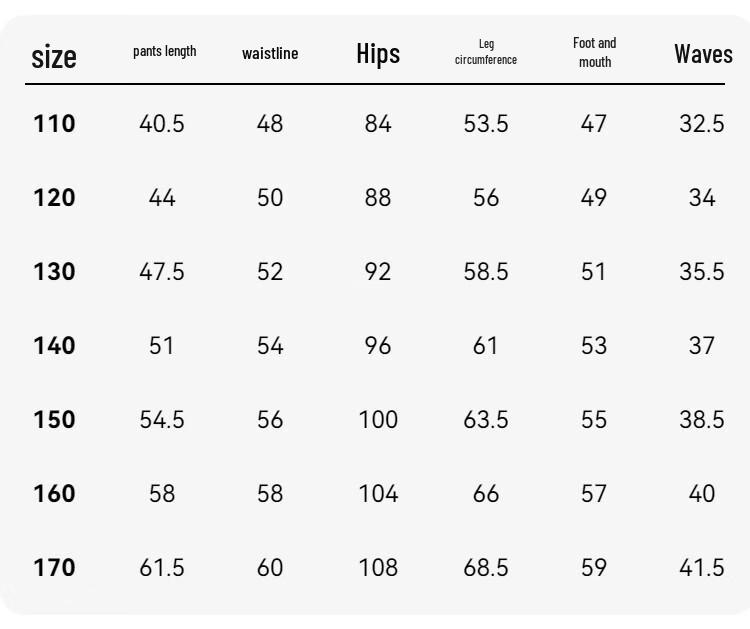Select the "pants length" column header

tap(165, 51)
